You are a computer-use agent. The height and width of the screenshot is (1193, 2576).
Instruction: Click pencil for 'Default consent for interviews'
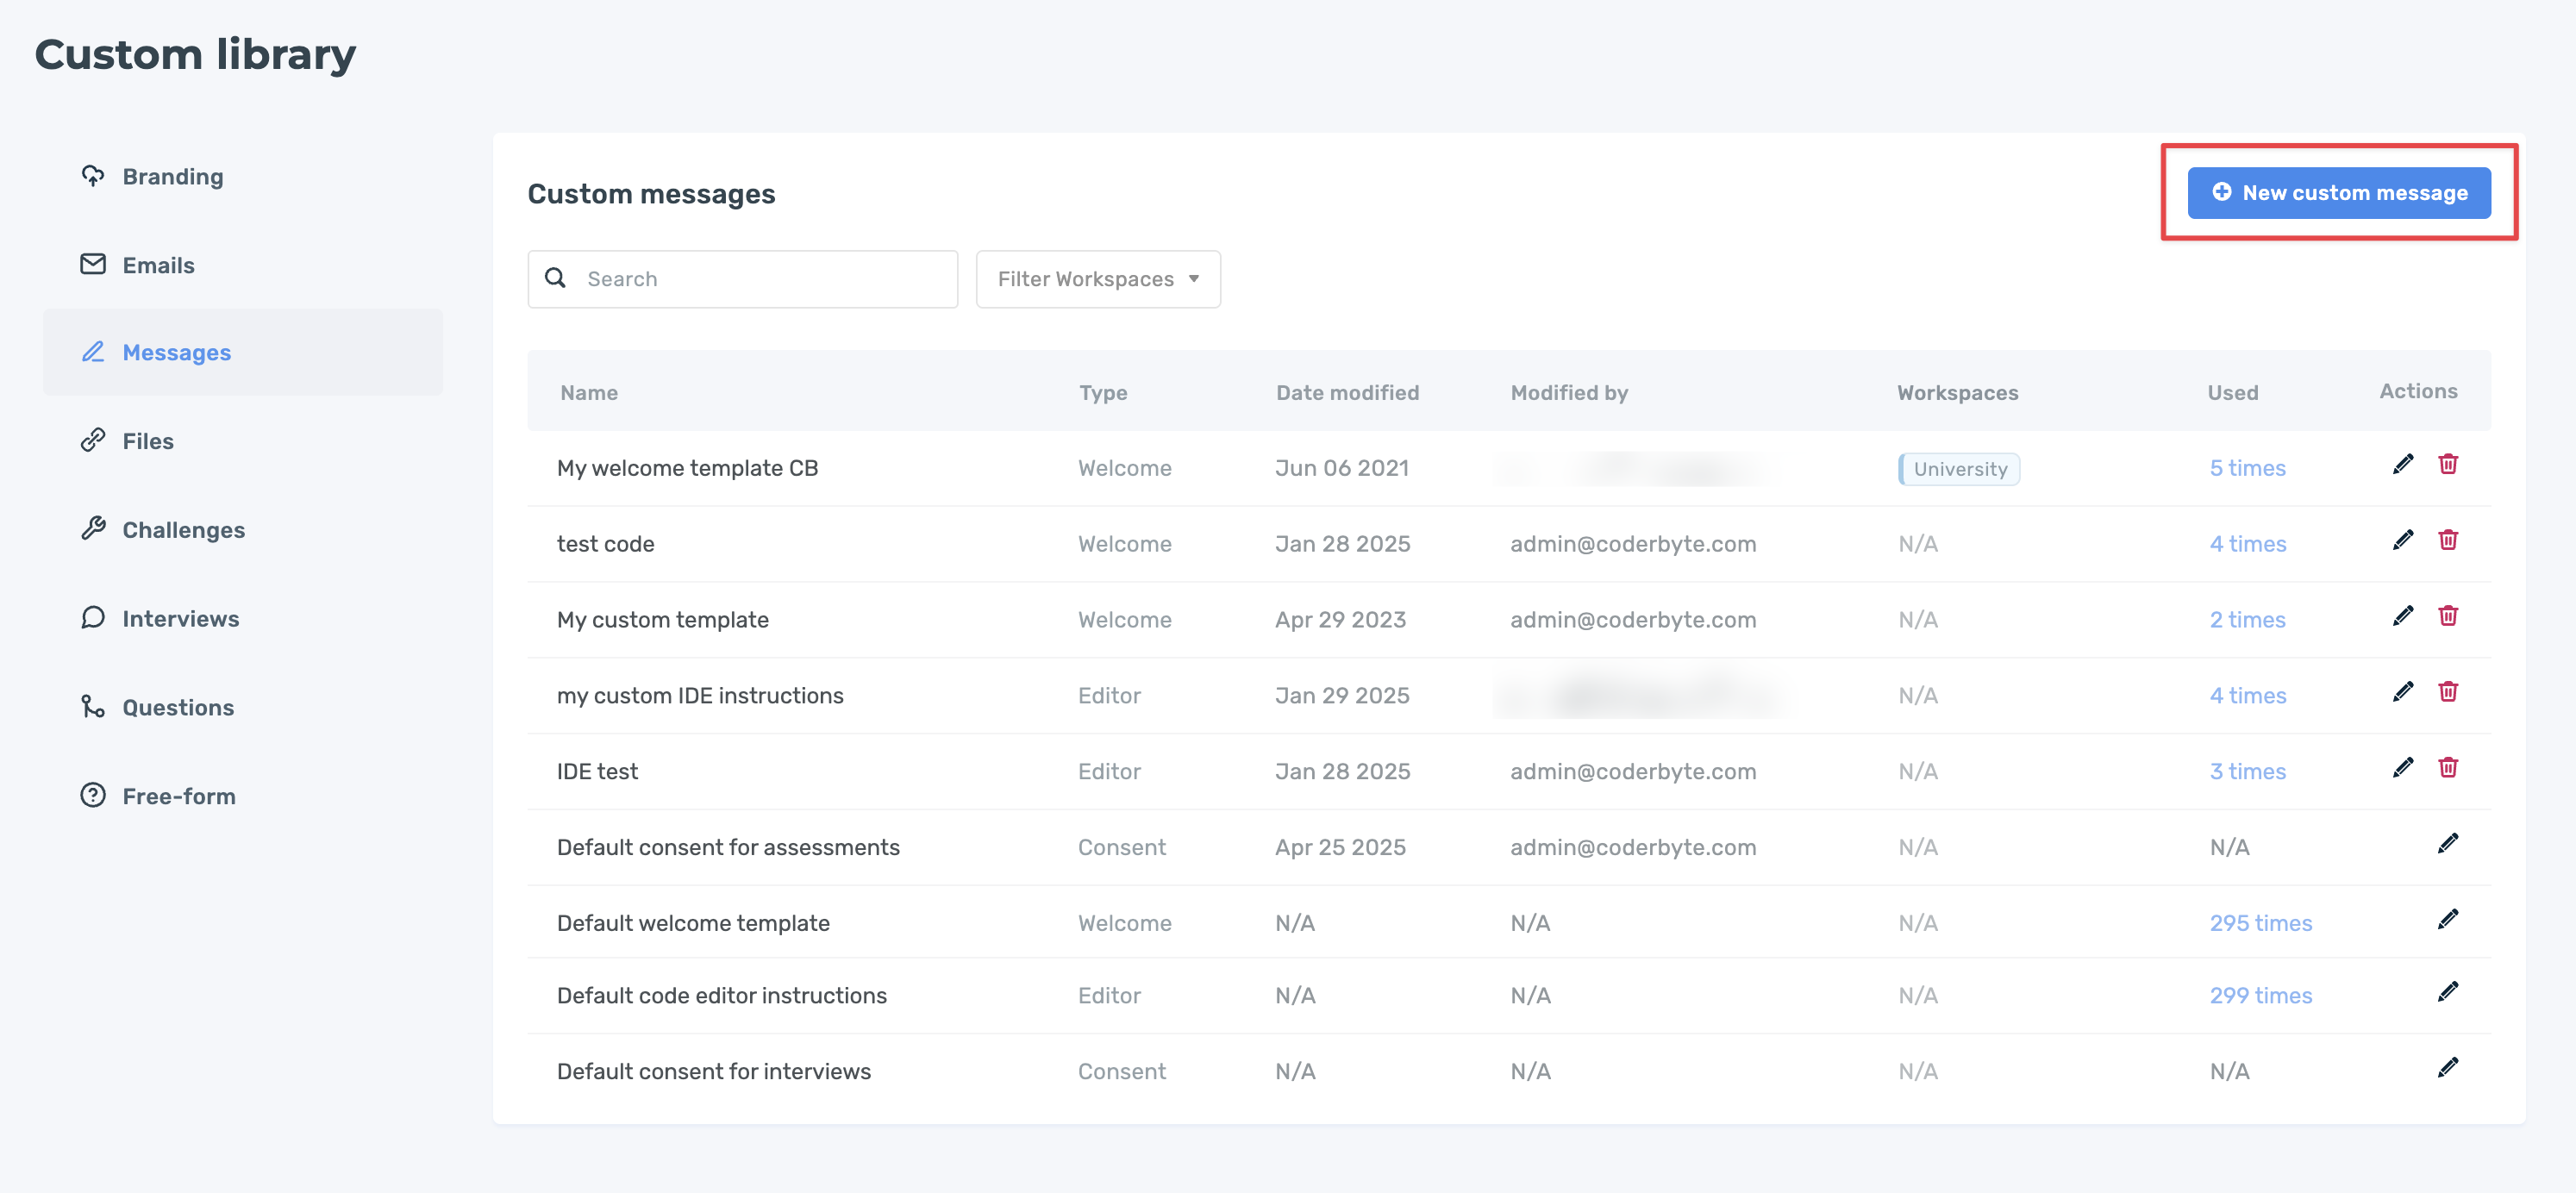point(2447,1069)
